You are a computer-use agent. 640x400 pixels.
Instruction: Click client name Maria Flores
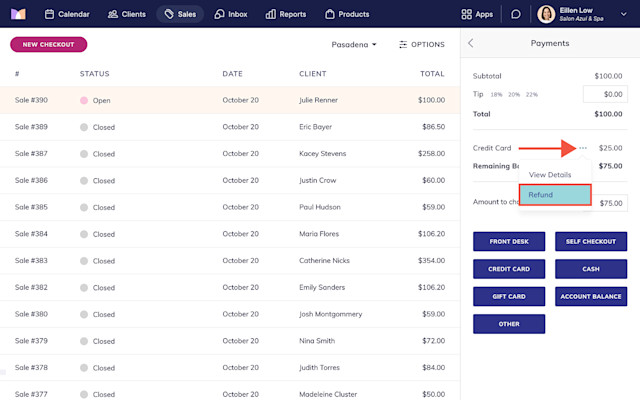pyautogui.click(x=319, y=234)
